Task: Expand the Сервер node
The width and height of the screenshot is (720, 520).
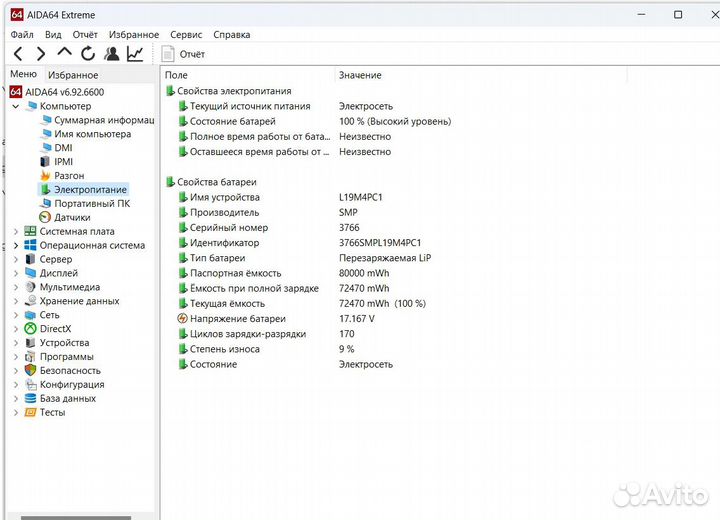Action: [16, 259]
